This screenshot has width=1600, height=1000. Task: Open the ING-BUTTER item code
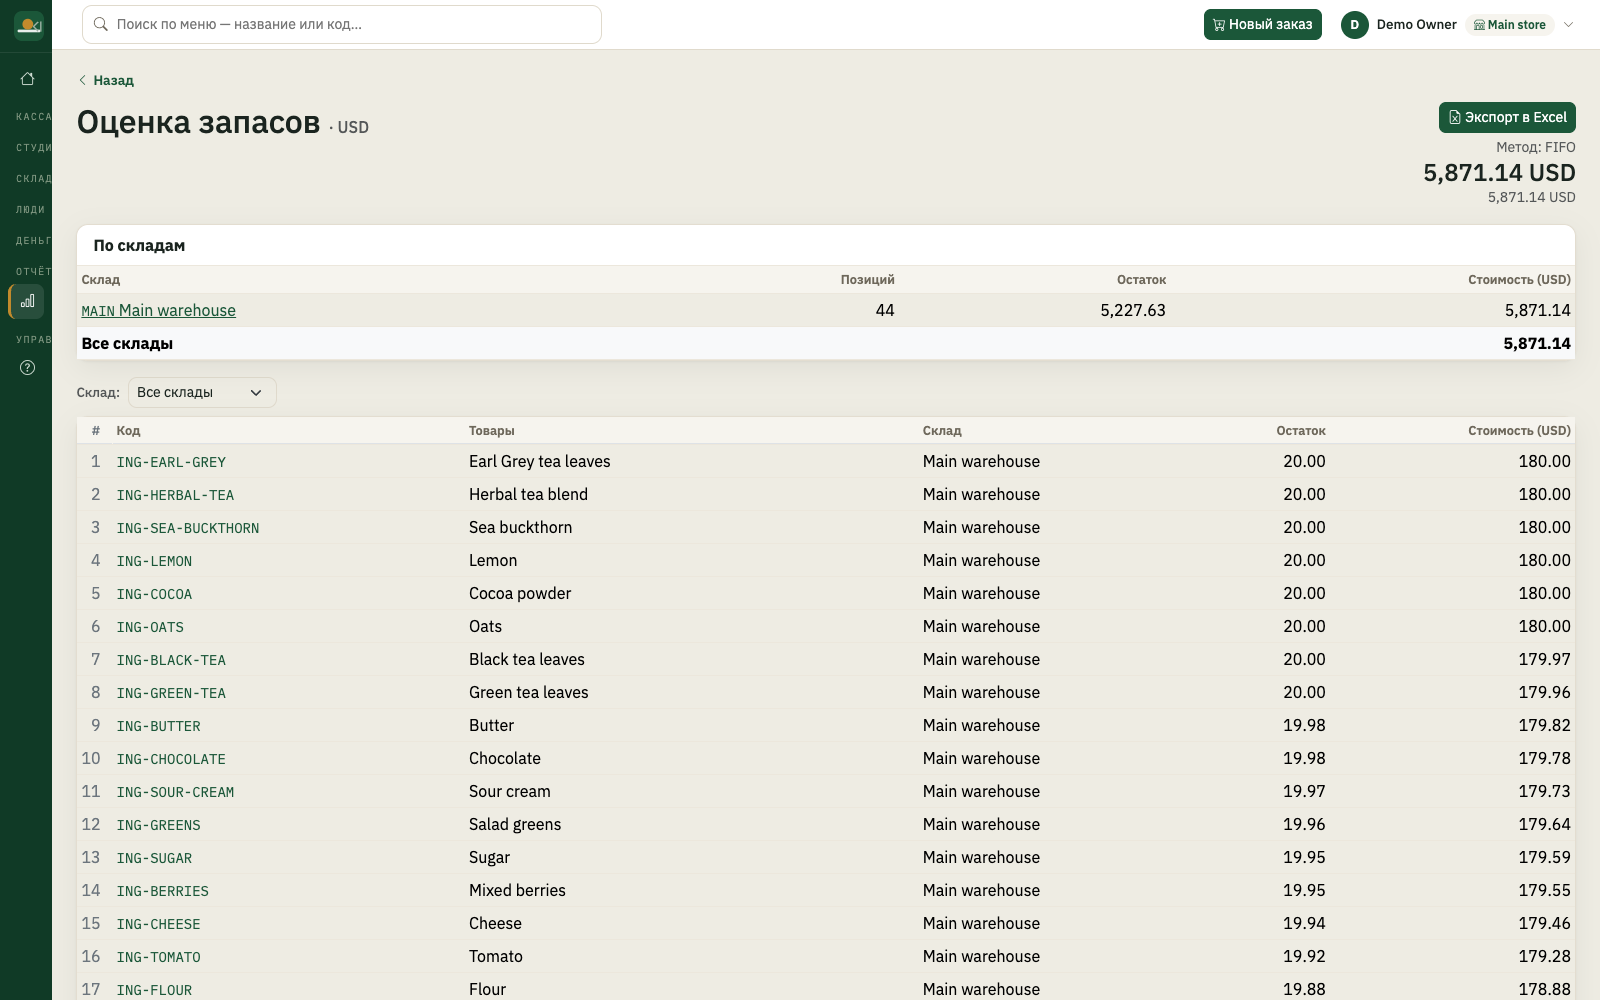click(158, 726)
